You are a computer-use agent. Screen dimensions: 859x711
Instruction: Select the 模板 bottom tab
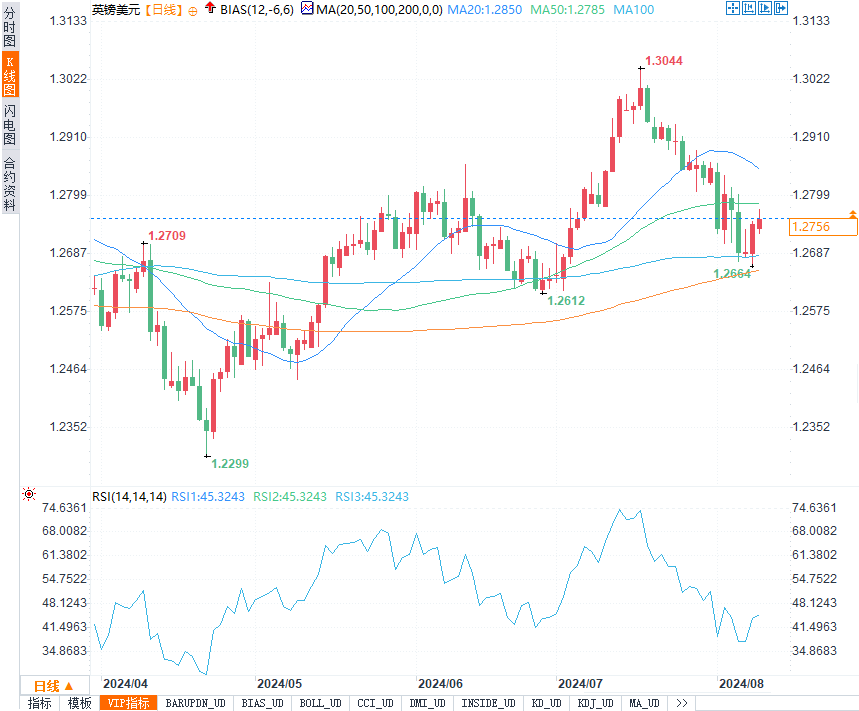(80, 703)
